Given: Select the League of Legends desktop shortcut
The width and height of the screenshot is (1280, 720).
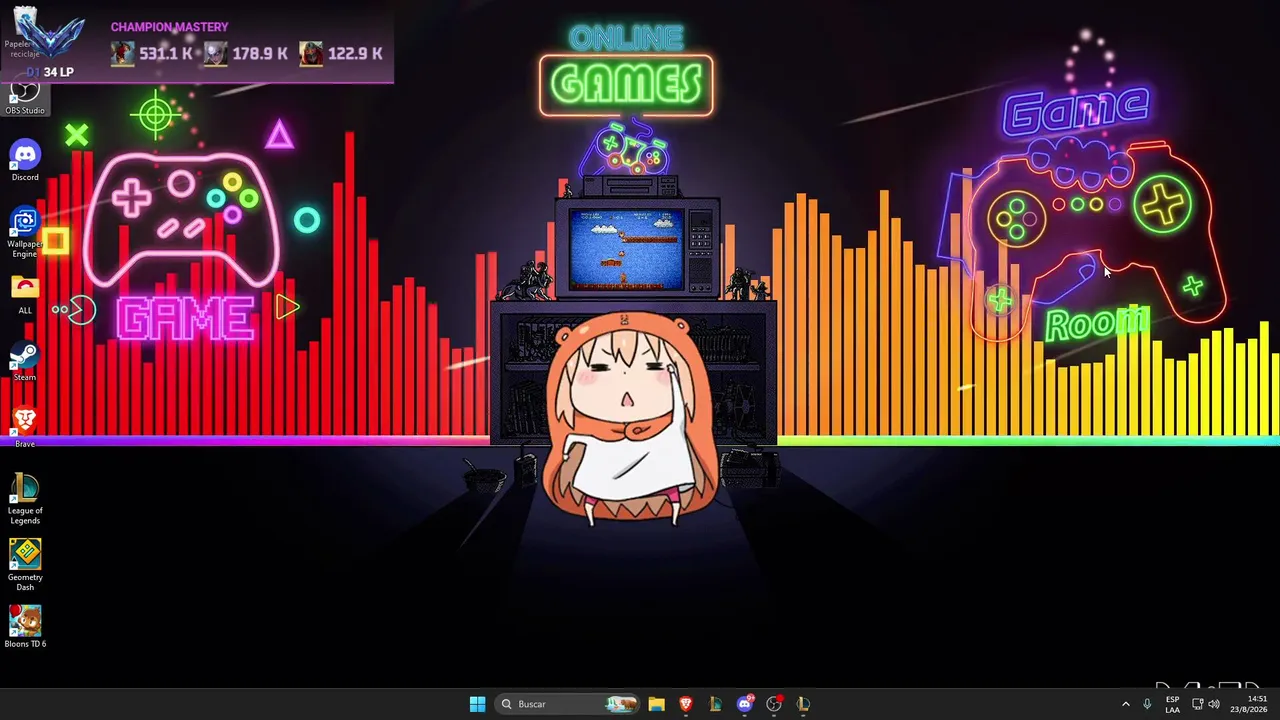Looking at the screenshot, I should click(25, 499).
